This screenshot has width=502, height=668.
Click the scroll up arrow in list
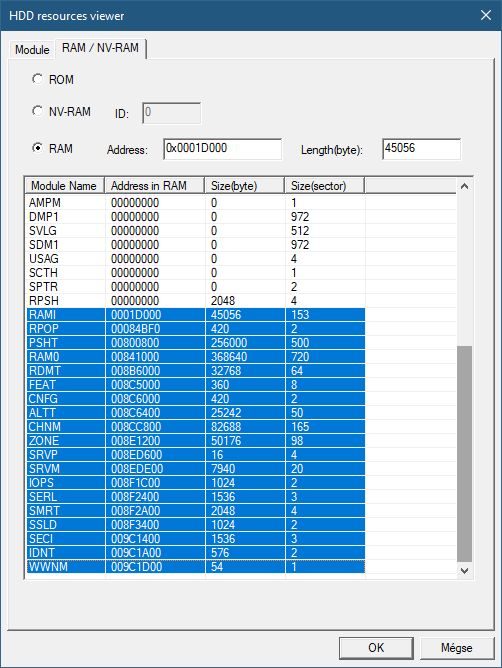[464, 186]
